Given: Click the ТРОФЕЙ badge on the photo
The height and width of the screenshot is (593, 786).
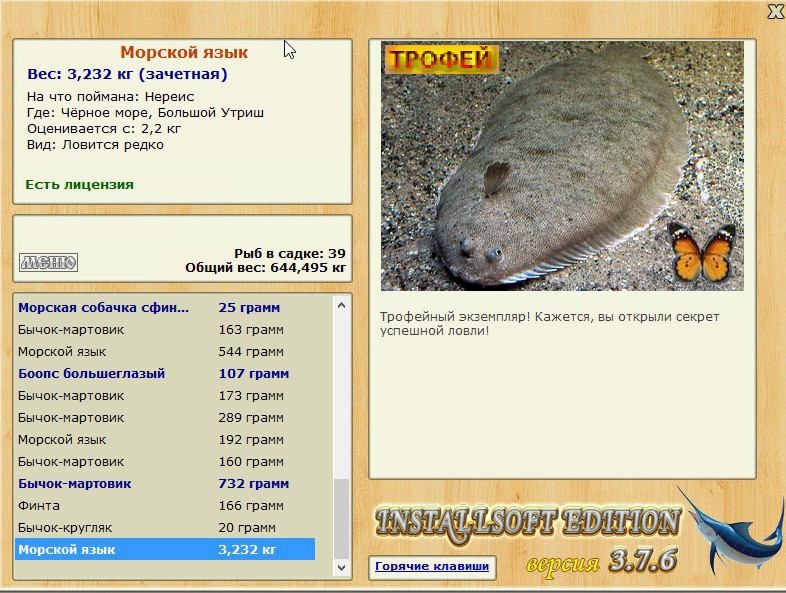Looking at the screenshot, I should (441, 59).
